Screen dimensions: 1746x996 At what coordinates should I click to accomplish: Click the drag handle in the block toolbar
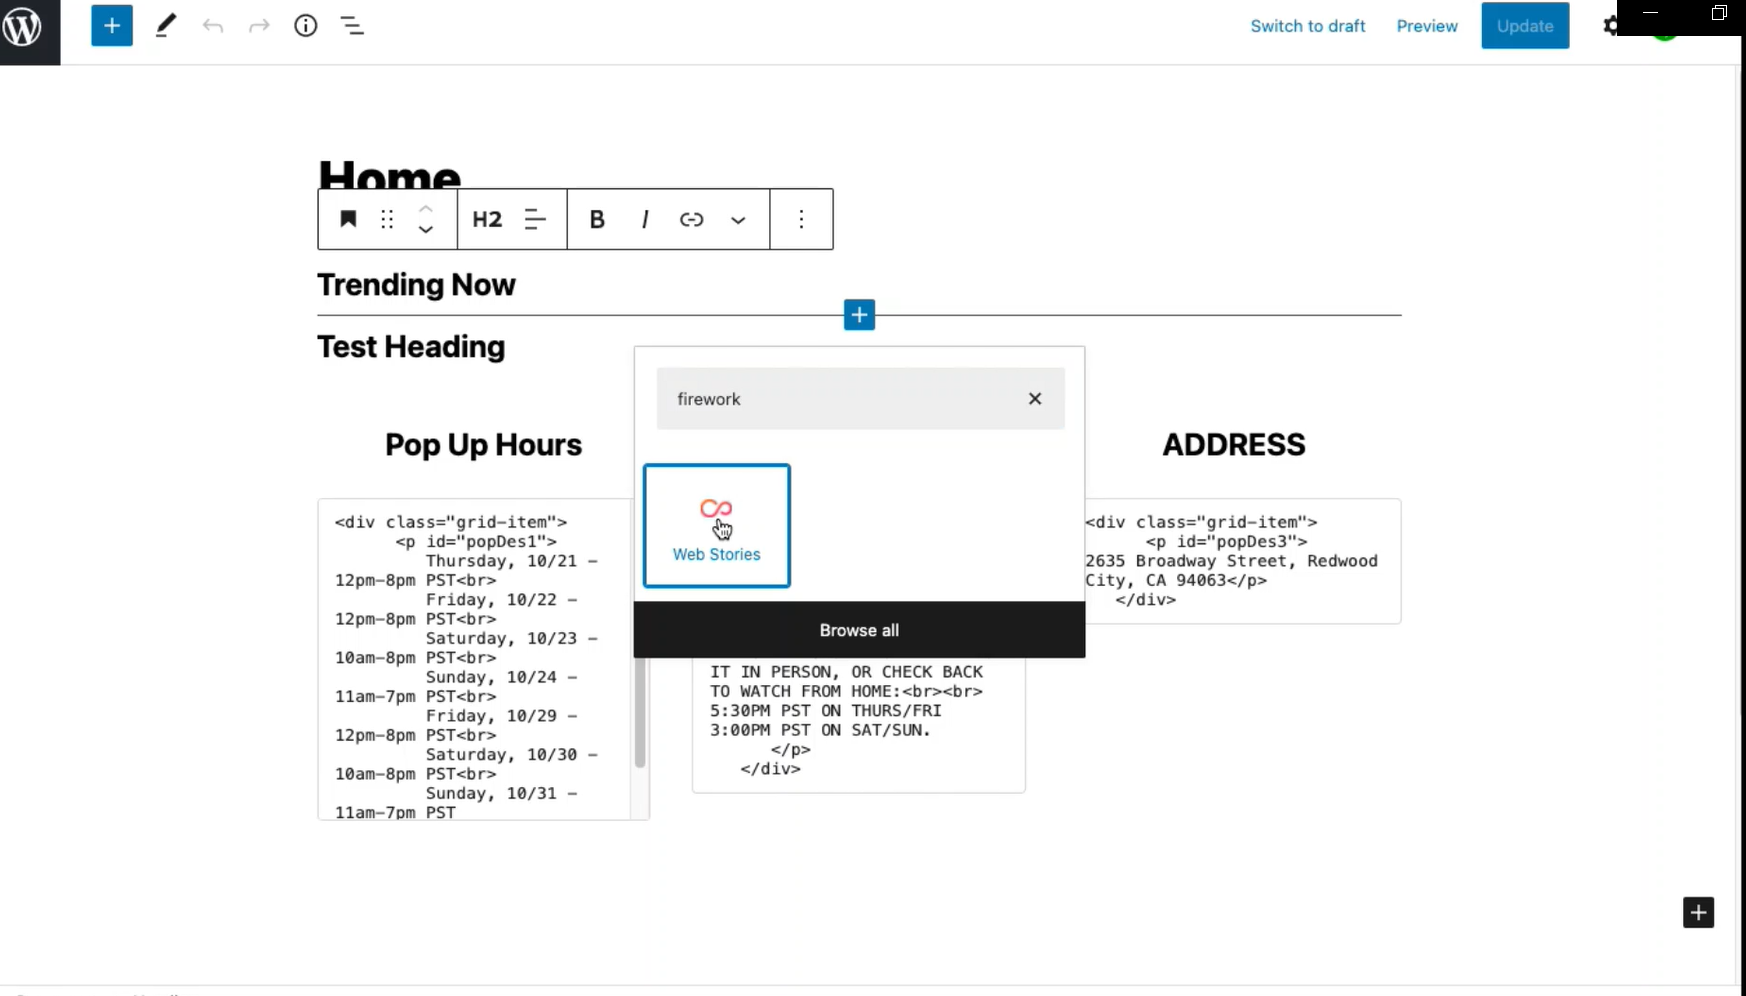click(x=387, y=219)
